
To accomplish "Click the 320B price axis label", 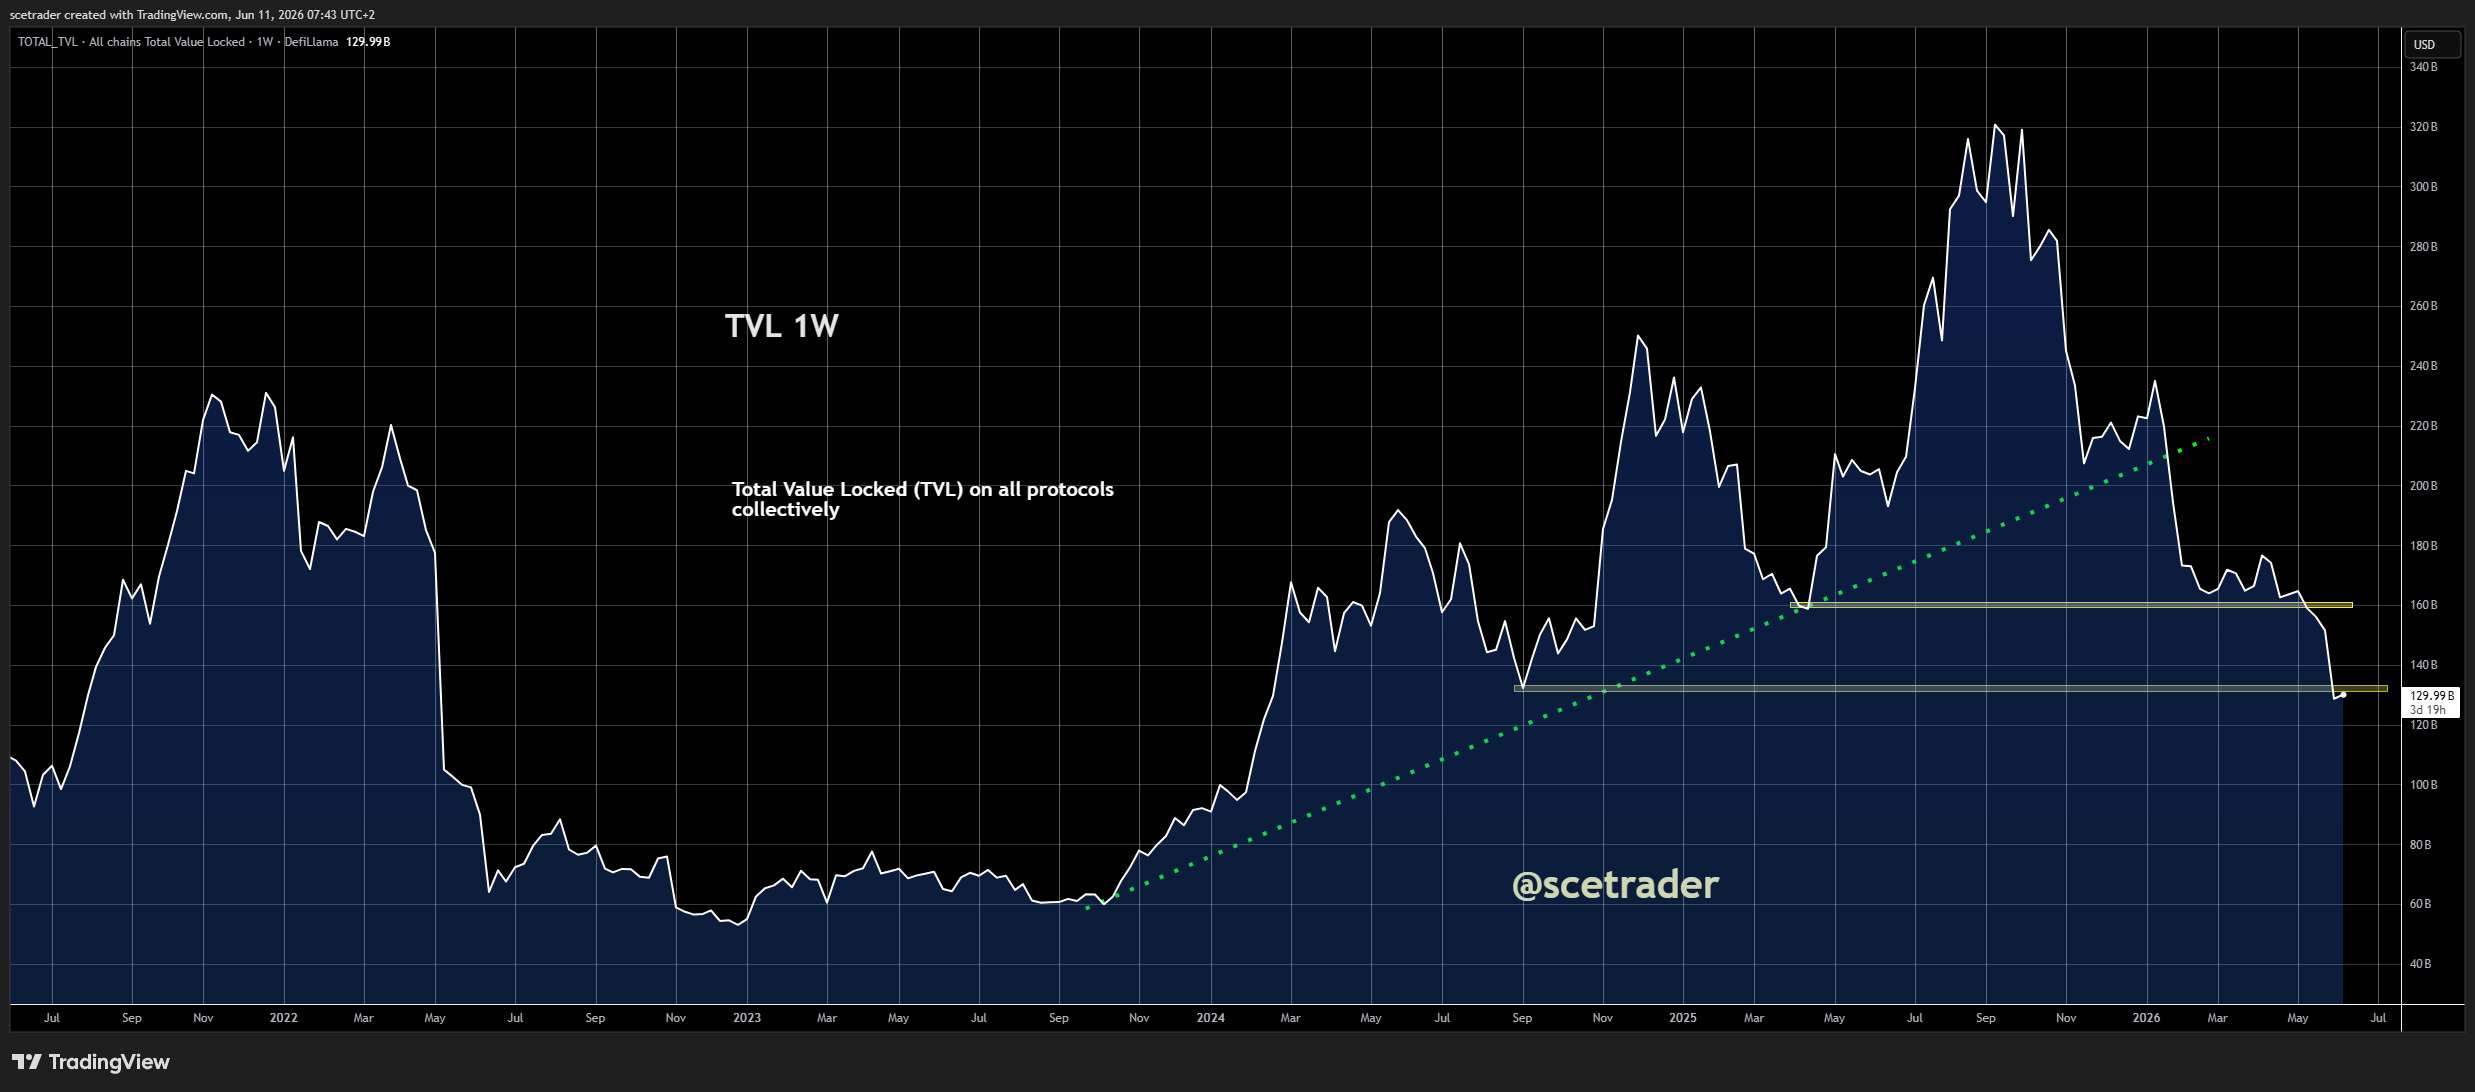I will tap(2423, 127).
